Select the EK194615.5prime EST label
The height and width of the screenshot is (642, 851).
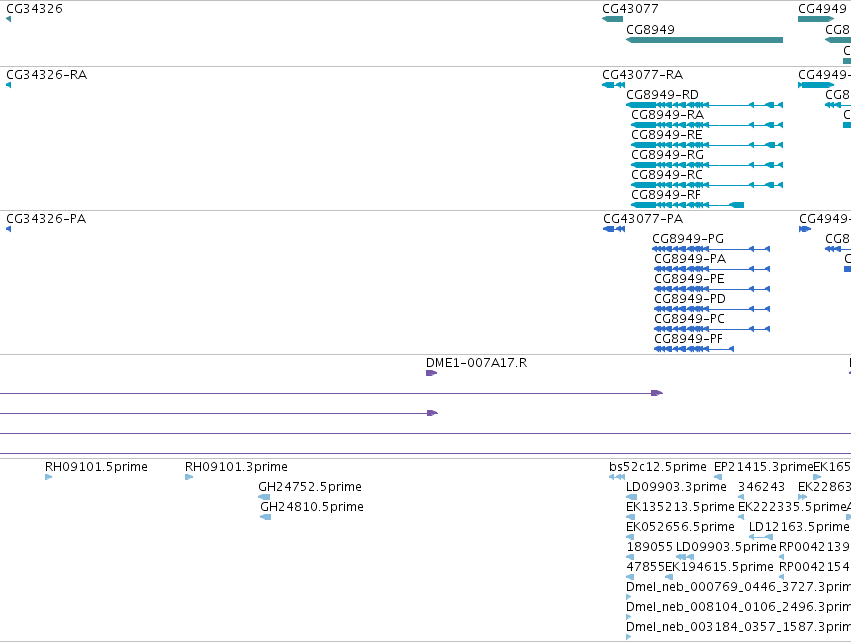click(719, 567)
